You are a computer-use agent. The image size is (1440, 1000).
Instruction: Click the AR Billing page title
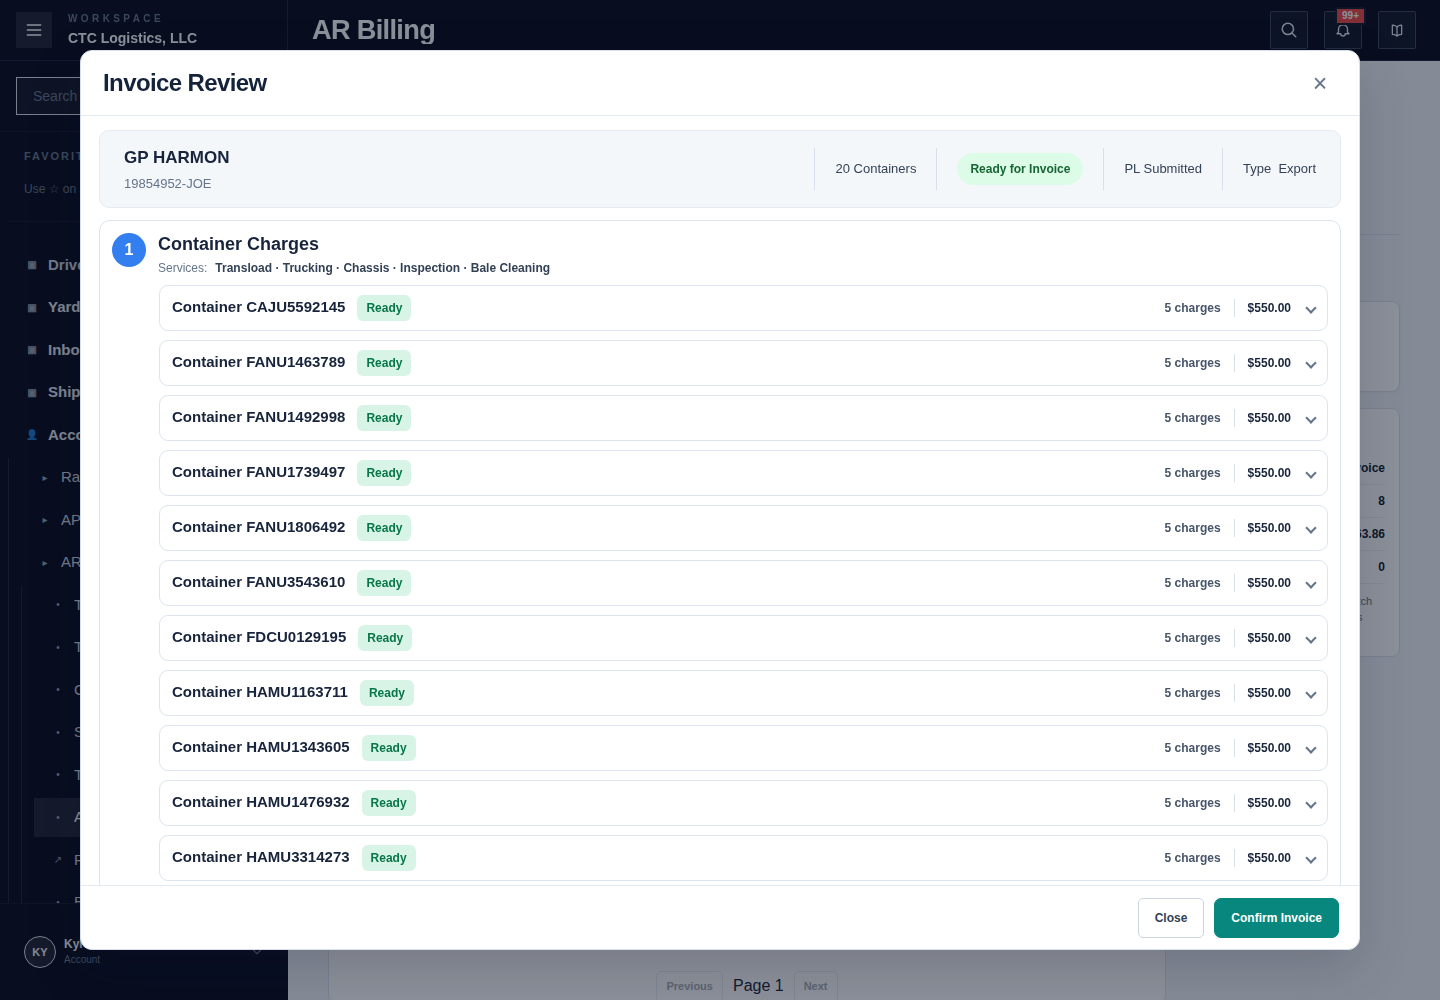tap(373, 30)
